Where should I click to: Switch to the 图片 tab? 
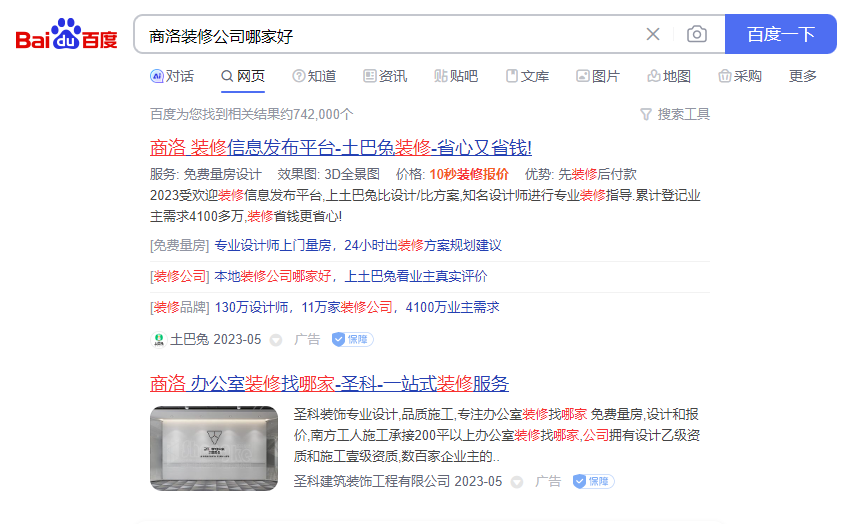[x=598, y=76]
